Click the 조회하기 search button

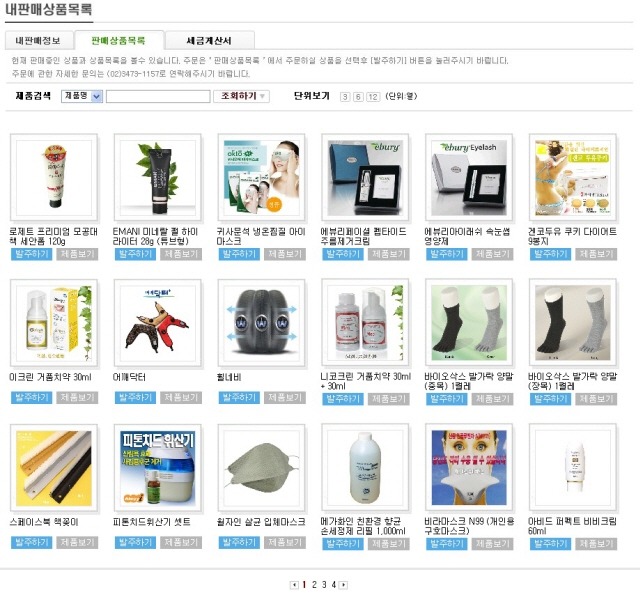241,96
